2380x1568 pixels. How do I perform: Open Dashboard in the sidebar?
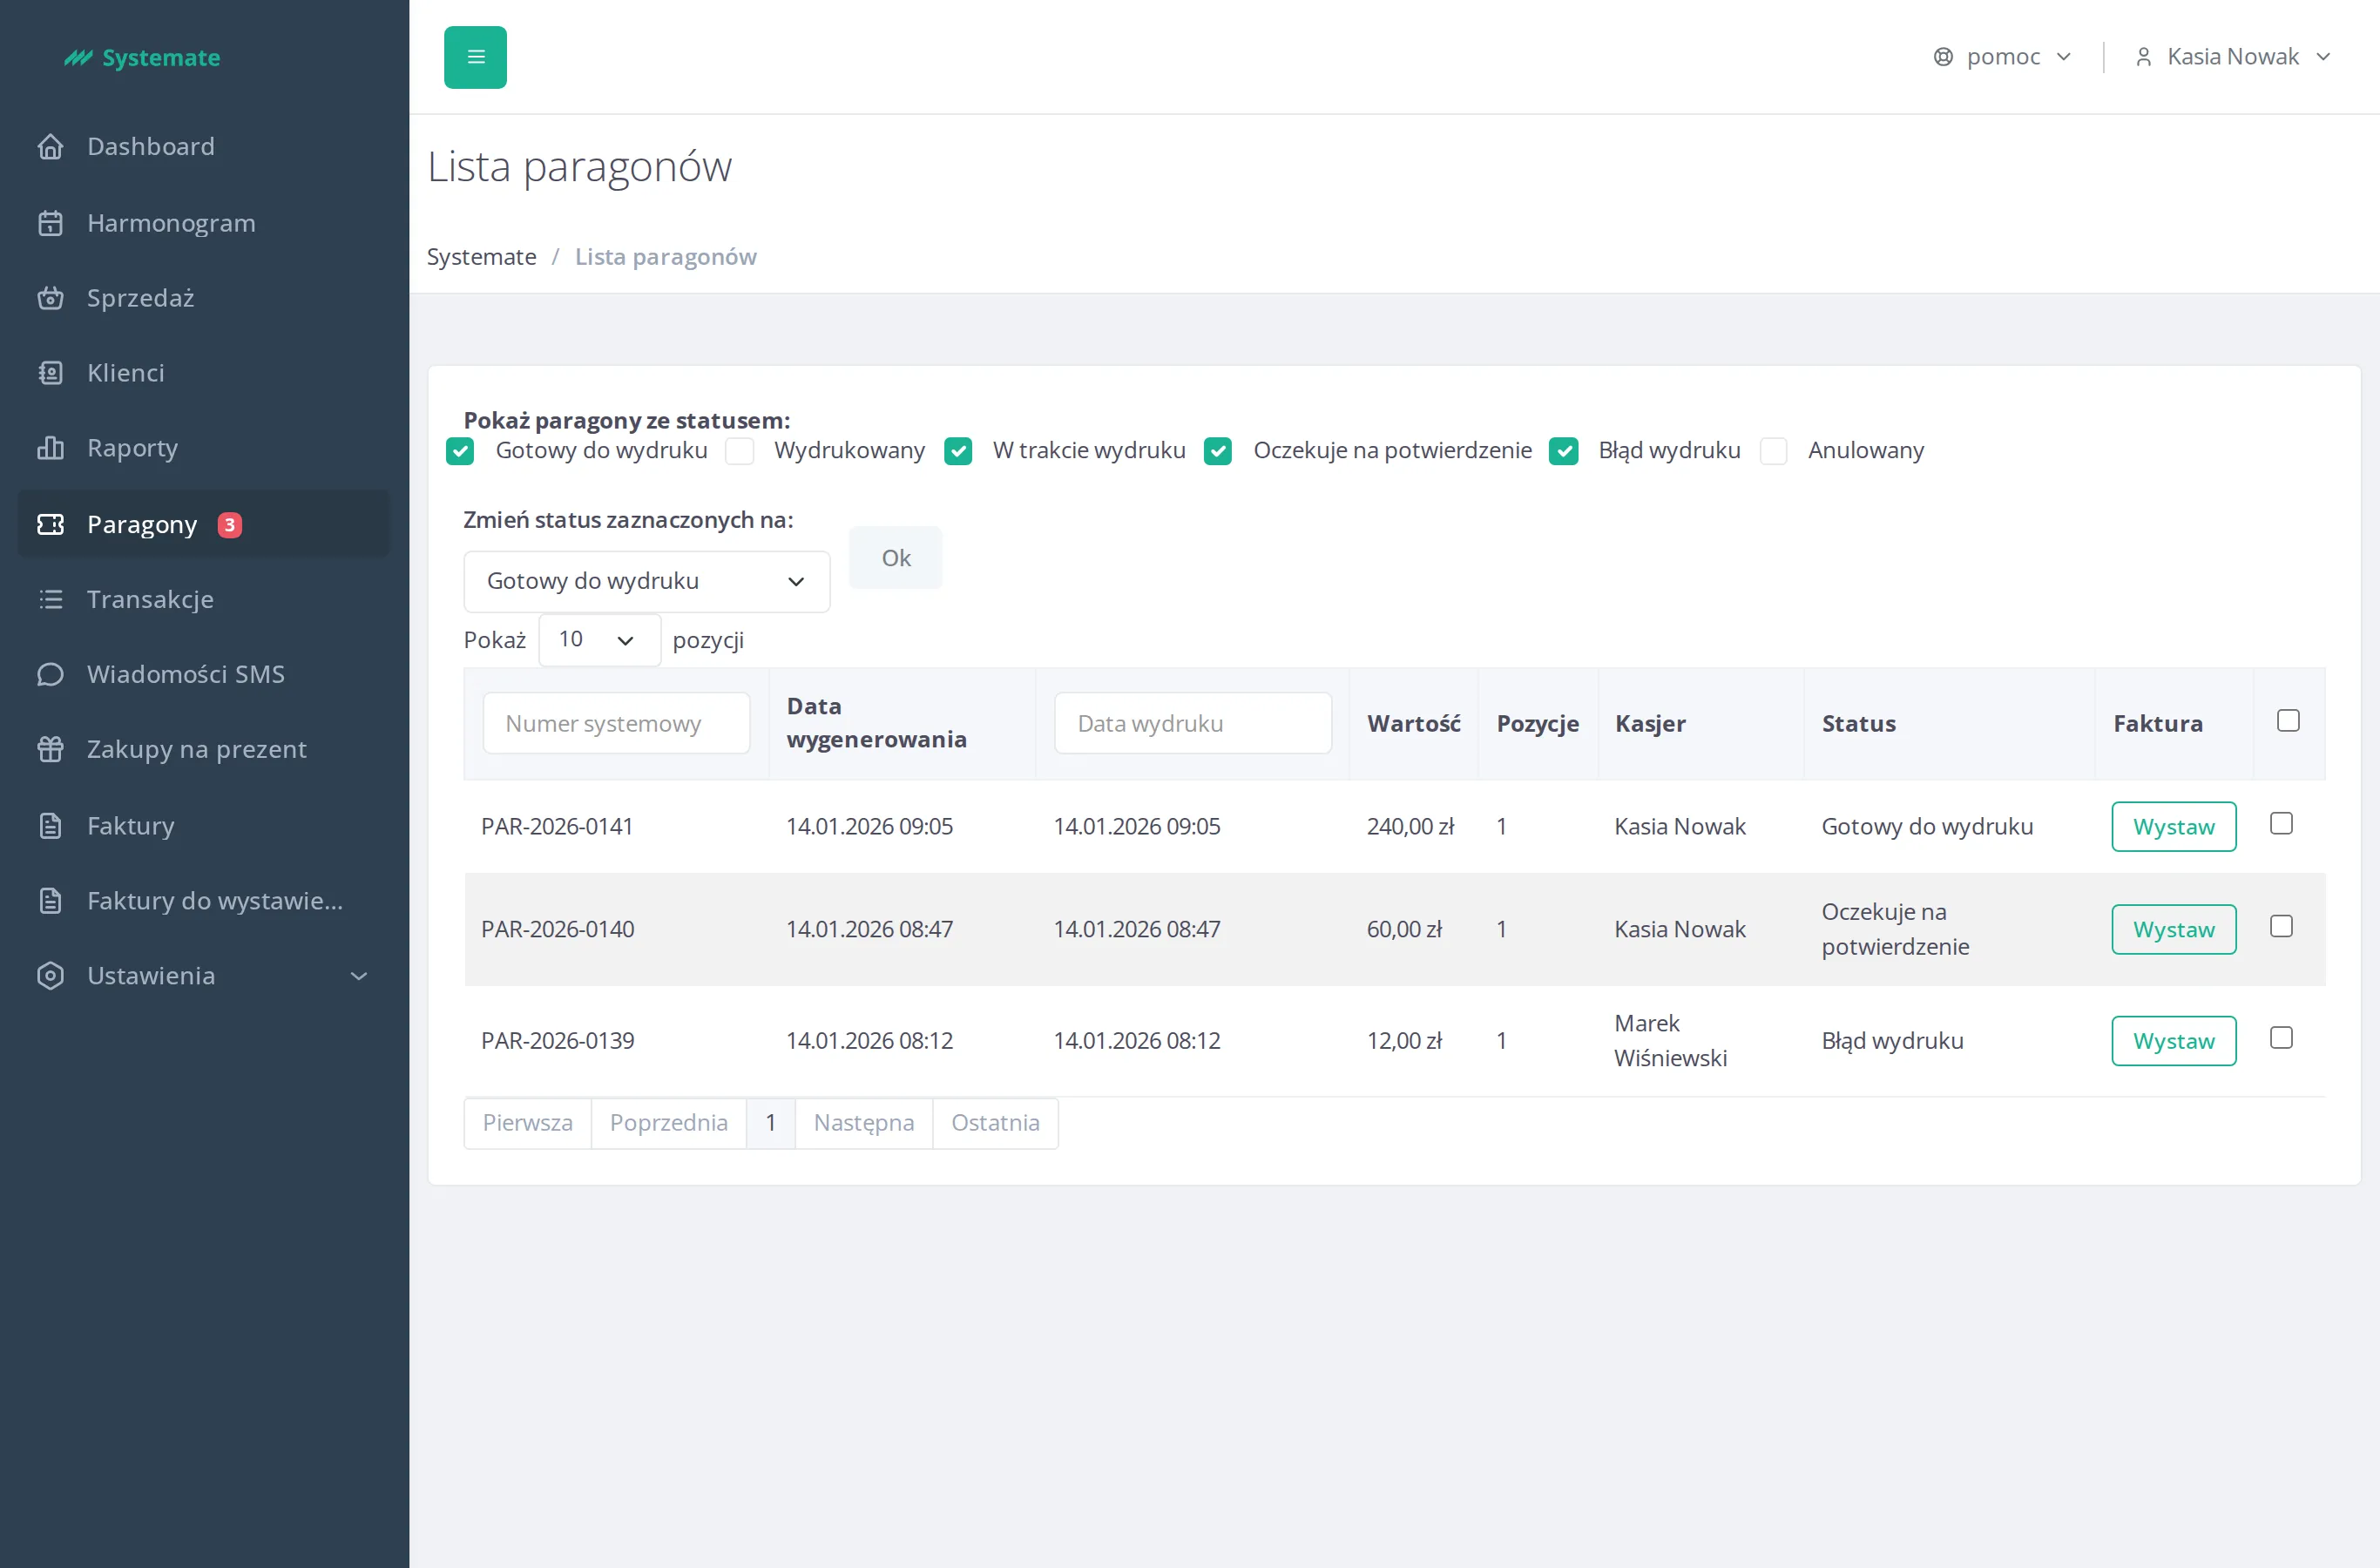click(204, 147)
